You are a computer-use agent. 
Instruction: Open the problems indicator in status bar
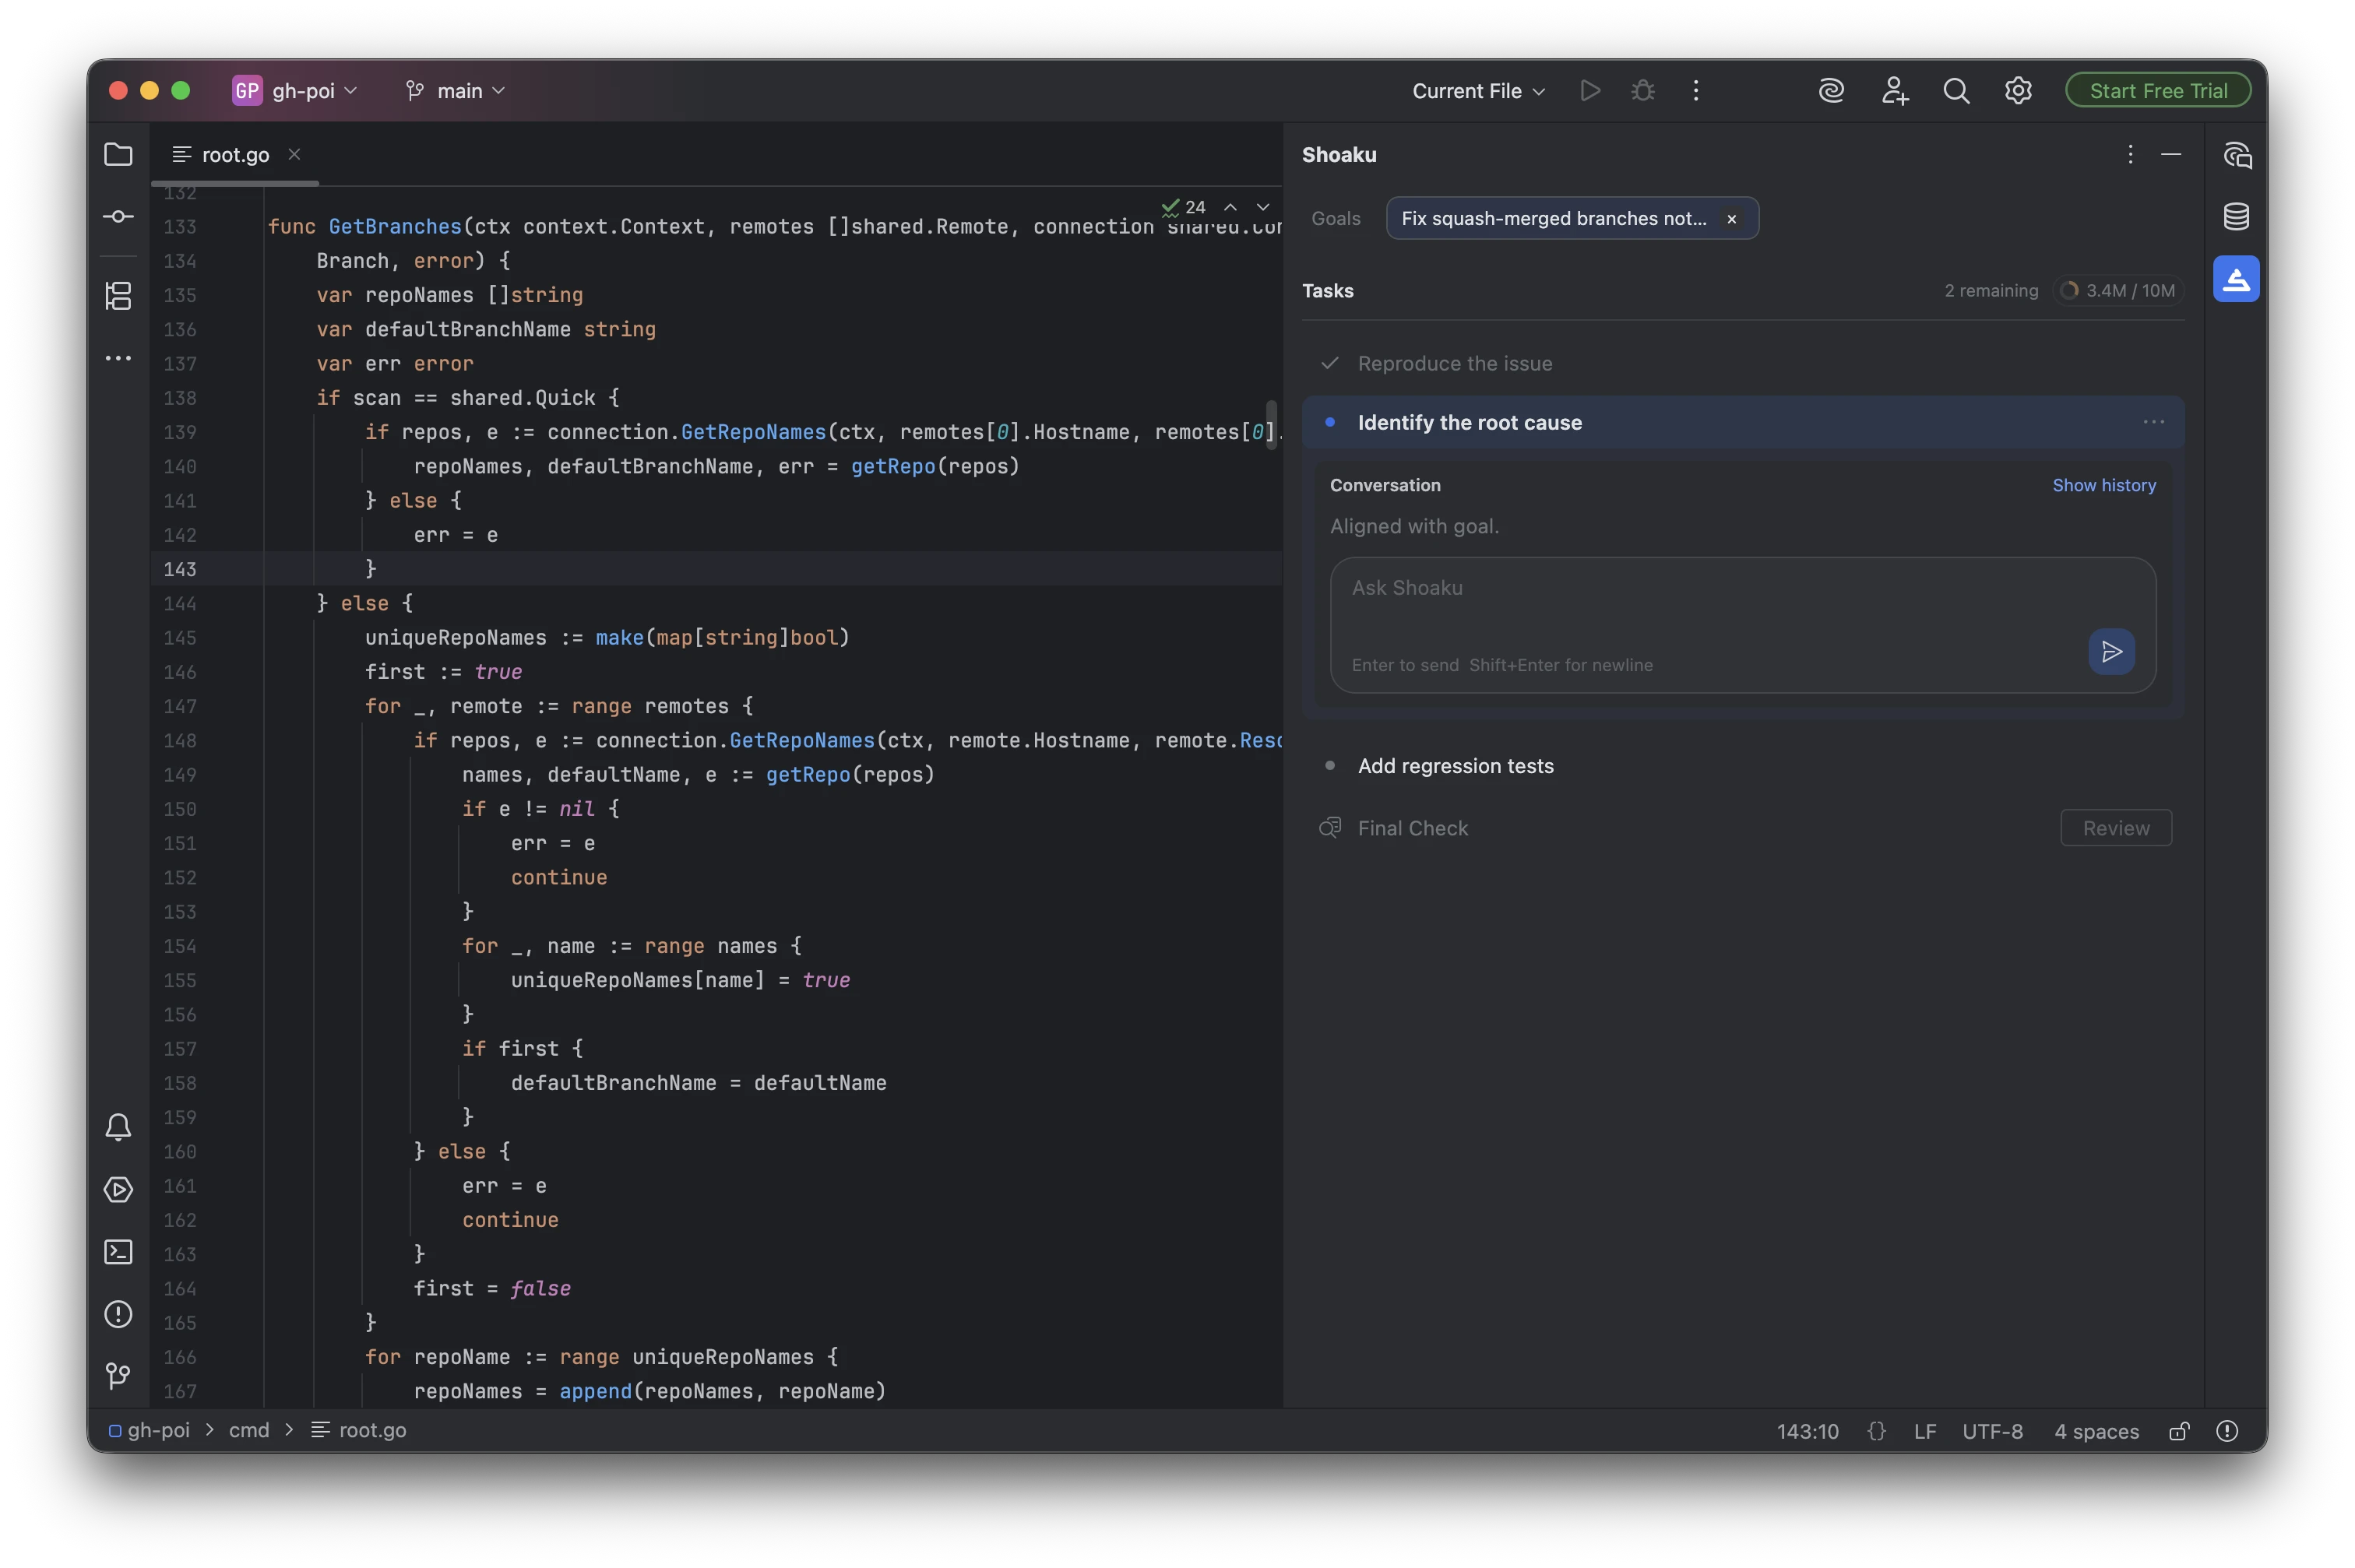click(2227, 1431)
